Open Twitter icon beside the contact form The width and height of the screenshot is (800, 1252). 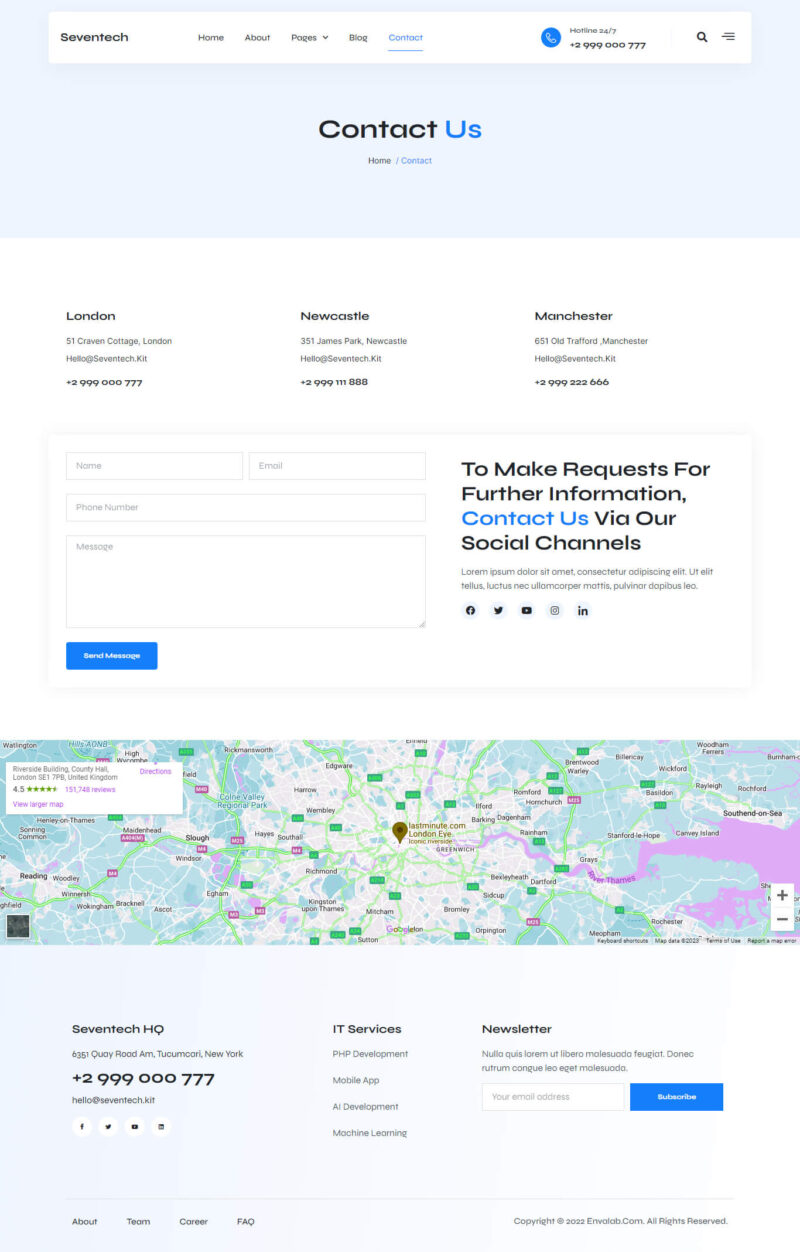click(x=499, y=611)
